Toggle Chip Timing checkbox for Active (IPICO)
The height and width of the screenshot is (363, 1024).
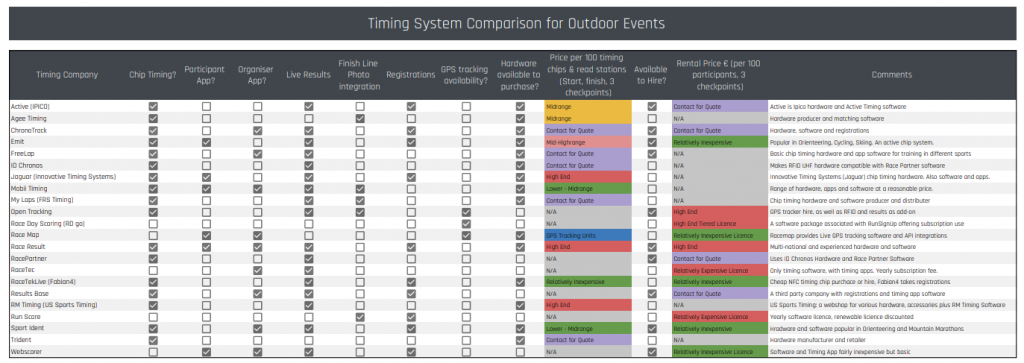153,106
